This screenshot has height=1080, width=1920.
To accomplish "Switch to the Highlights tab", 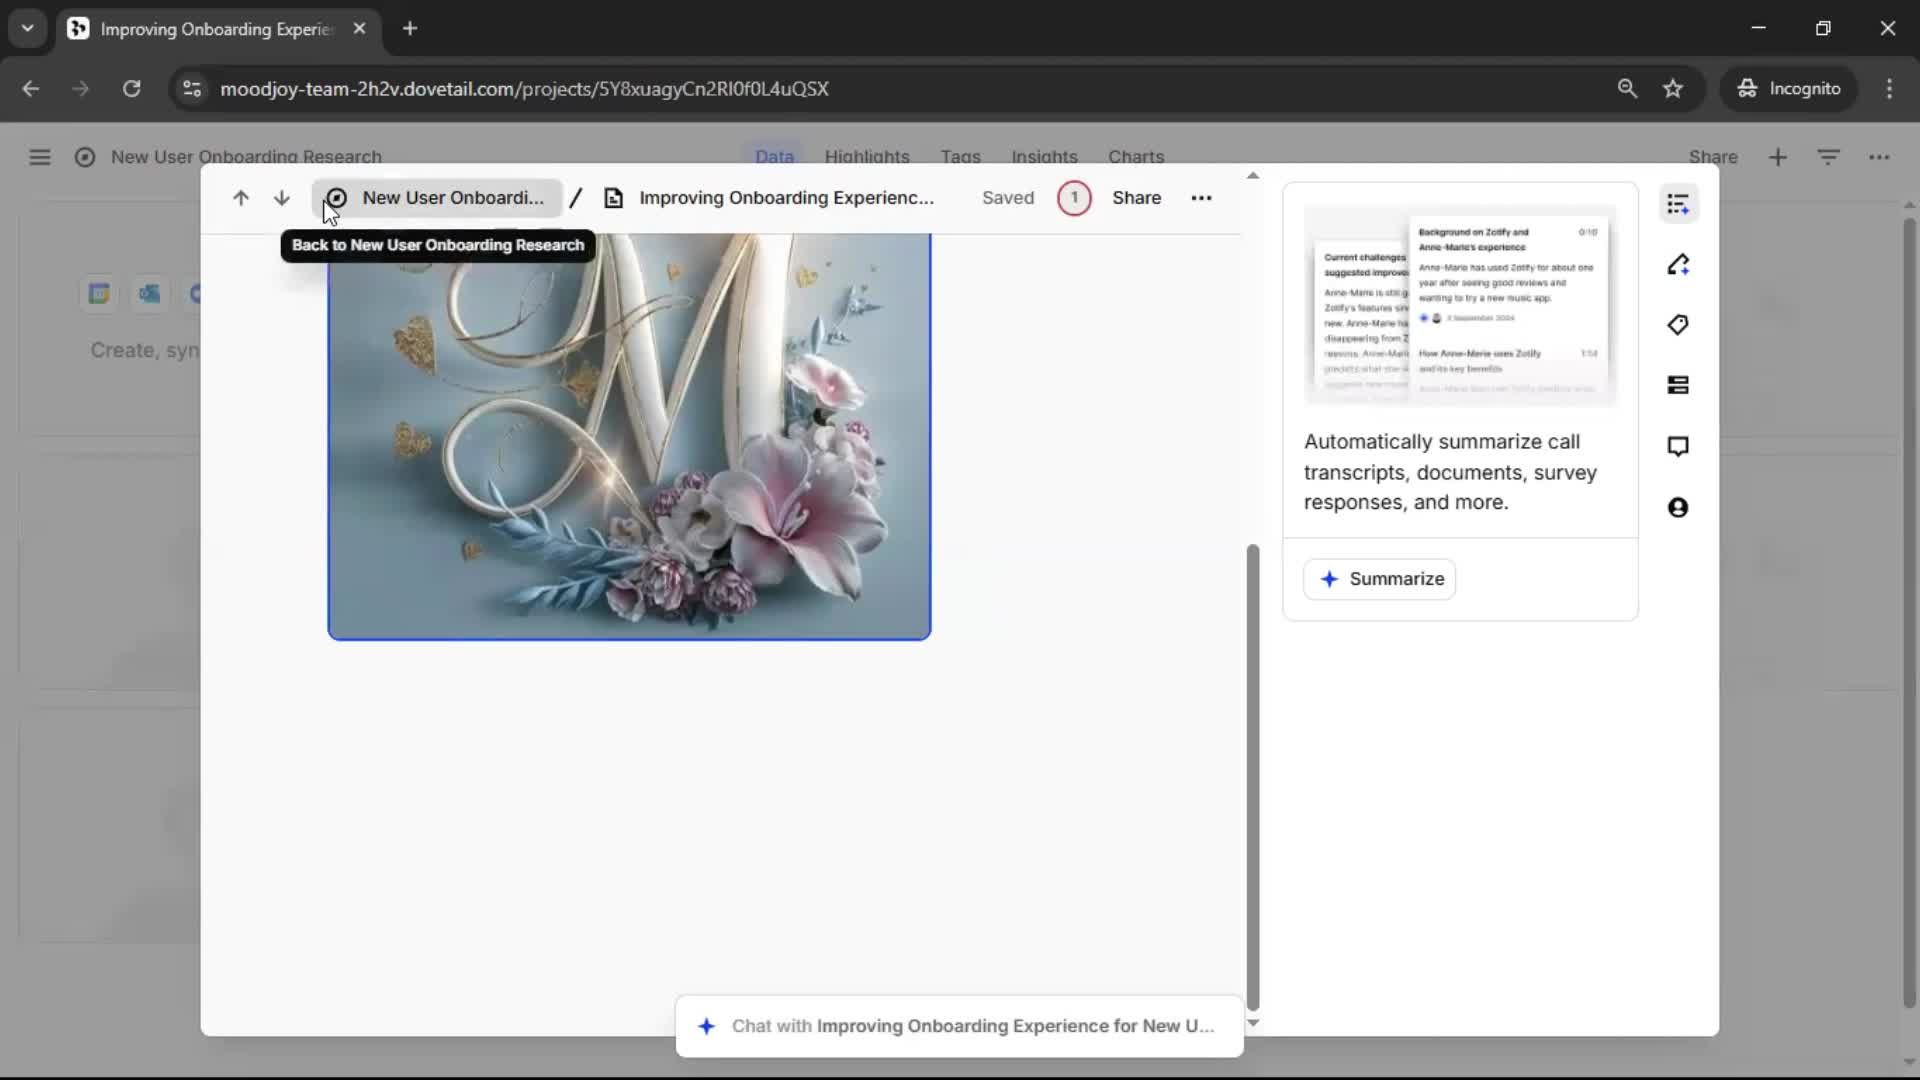I will point(866,157).
